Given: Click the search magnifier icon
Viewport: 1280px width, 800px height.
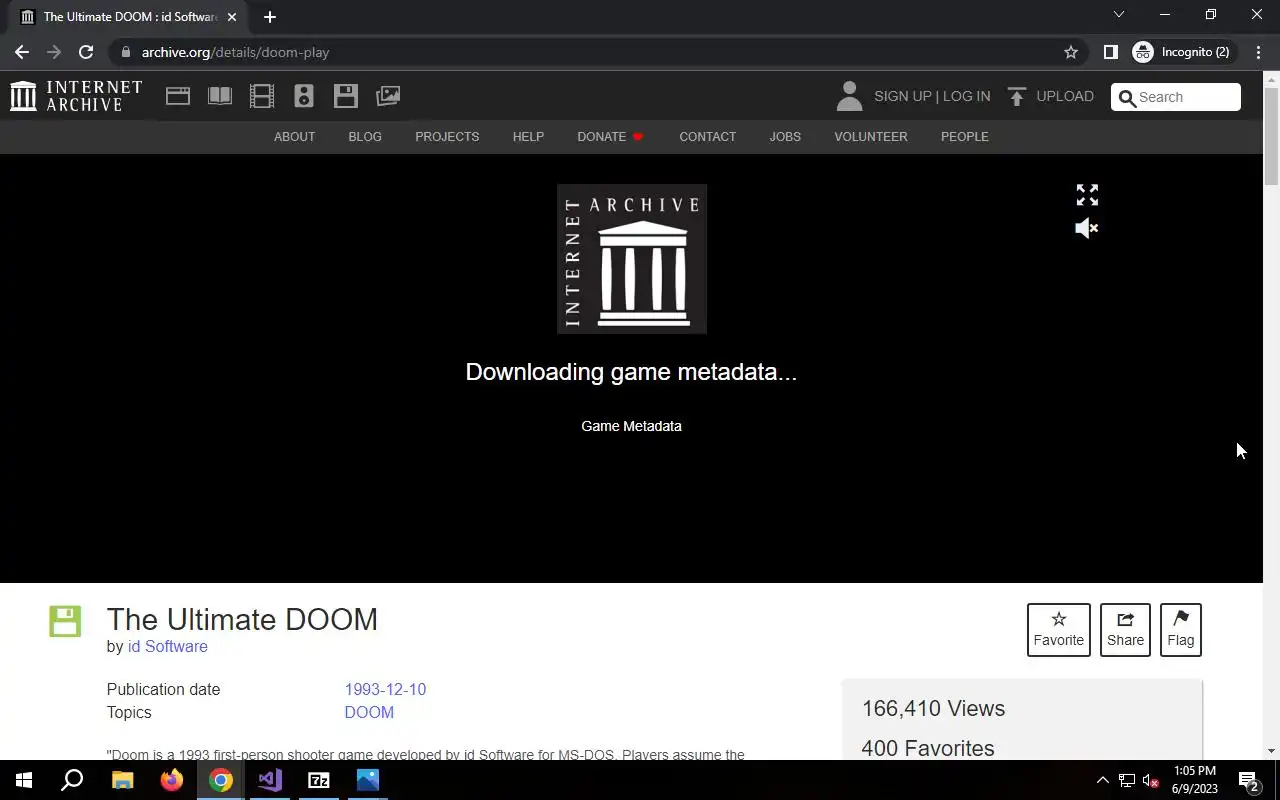Looking at the screenshot, I should coord(1127,97).
